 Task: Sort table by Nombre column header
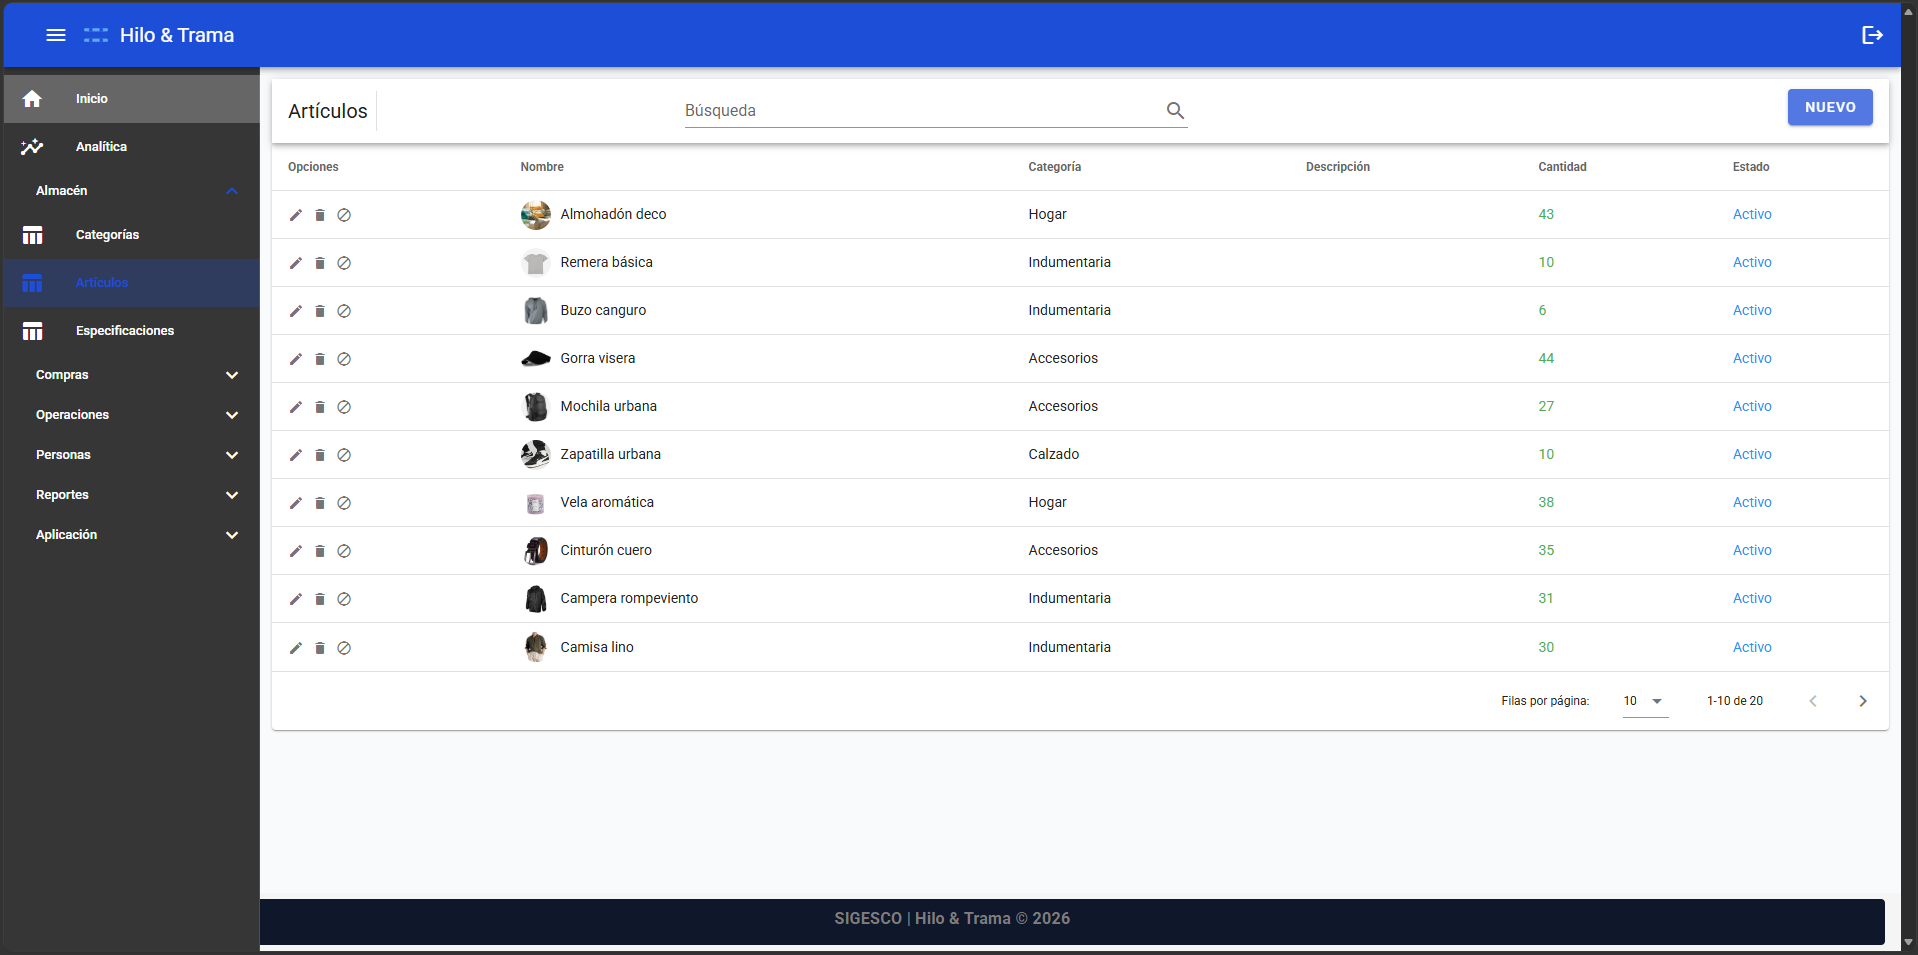(542, 167)
